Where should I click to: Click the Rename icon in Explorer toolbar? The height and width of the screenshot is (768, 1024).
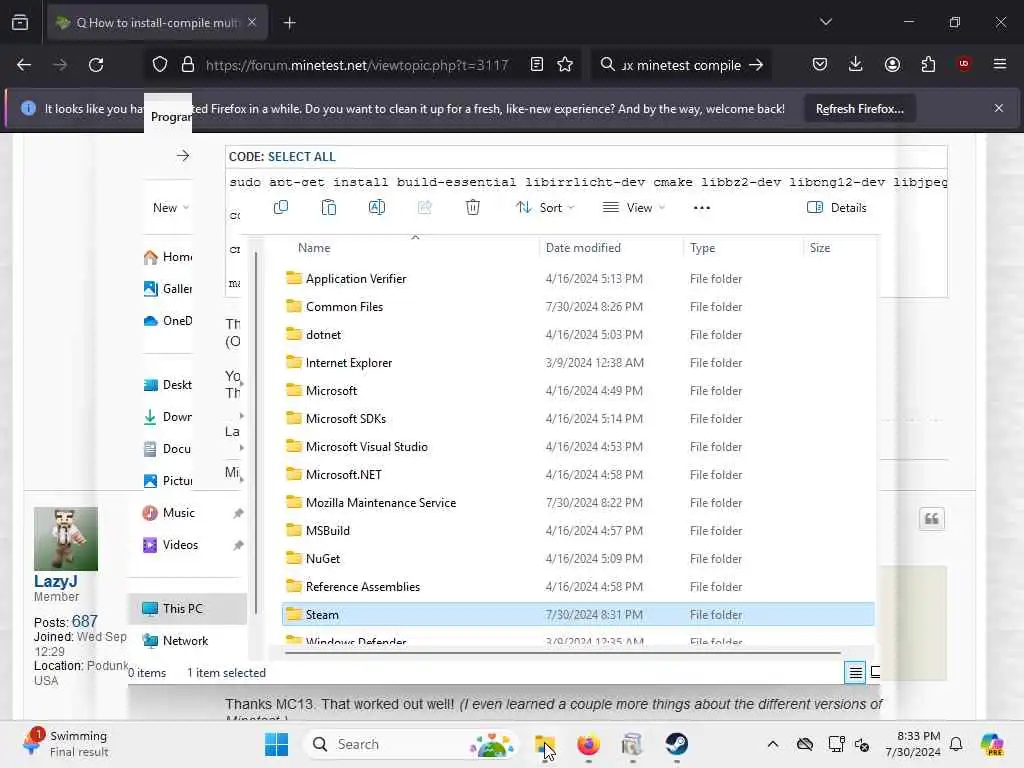377,208
